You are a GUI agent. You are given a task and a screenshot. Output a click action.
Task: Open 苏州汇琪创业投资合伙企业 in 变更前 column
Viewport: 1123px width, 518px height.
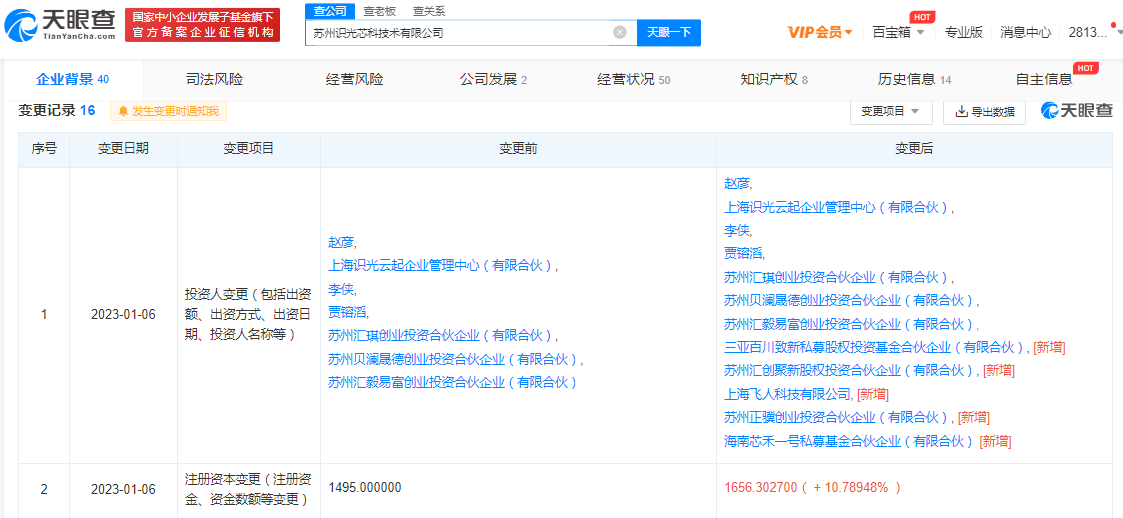coord(441,335)
